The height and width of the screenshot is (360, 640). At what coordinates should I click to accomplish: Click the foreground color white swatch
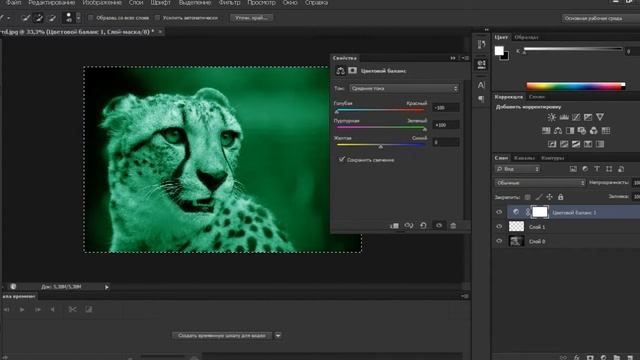pyautogui.click(x=499, y=51)
